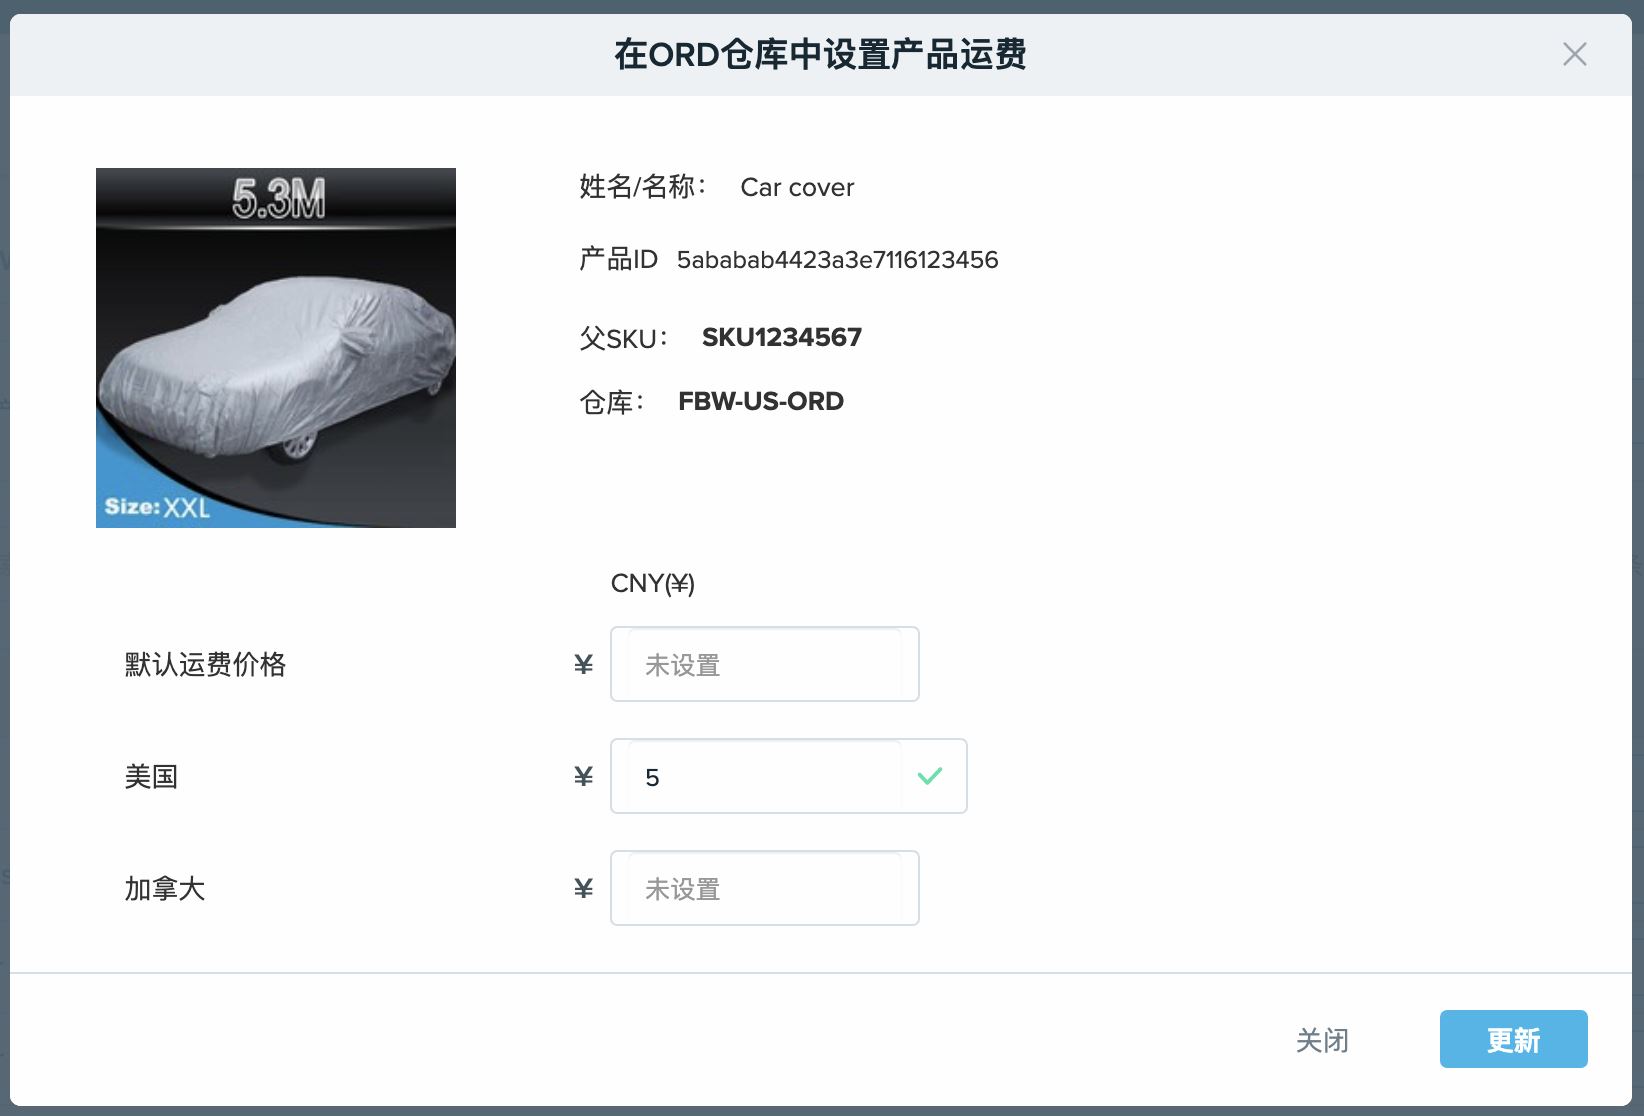Click the 姓名/名称 label

643,187
